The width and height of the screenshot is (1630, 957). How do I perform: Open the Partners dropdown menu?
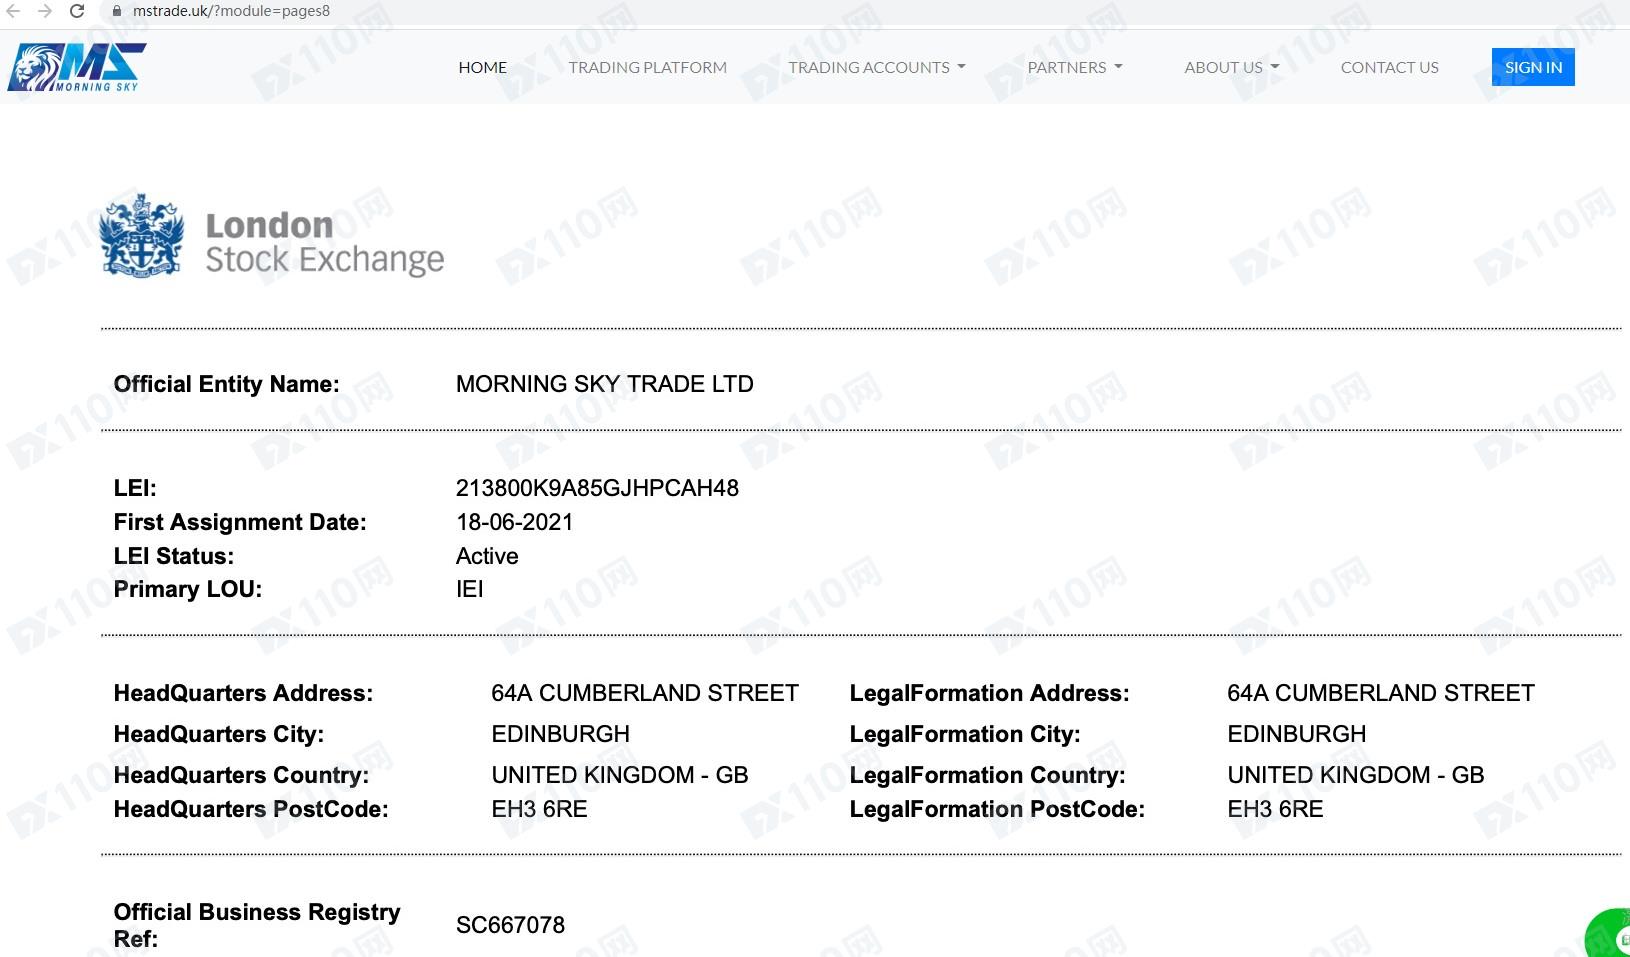(1074, 67)
